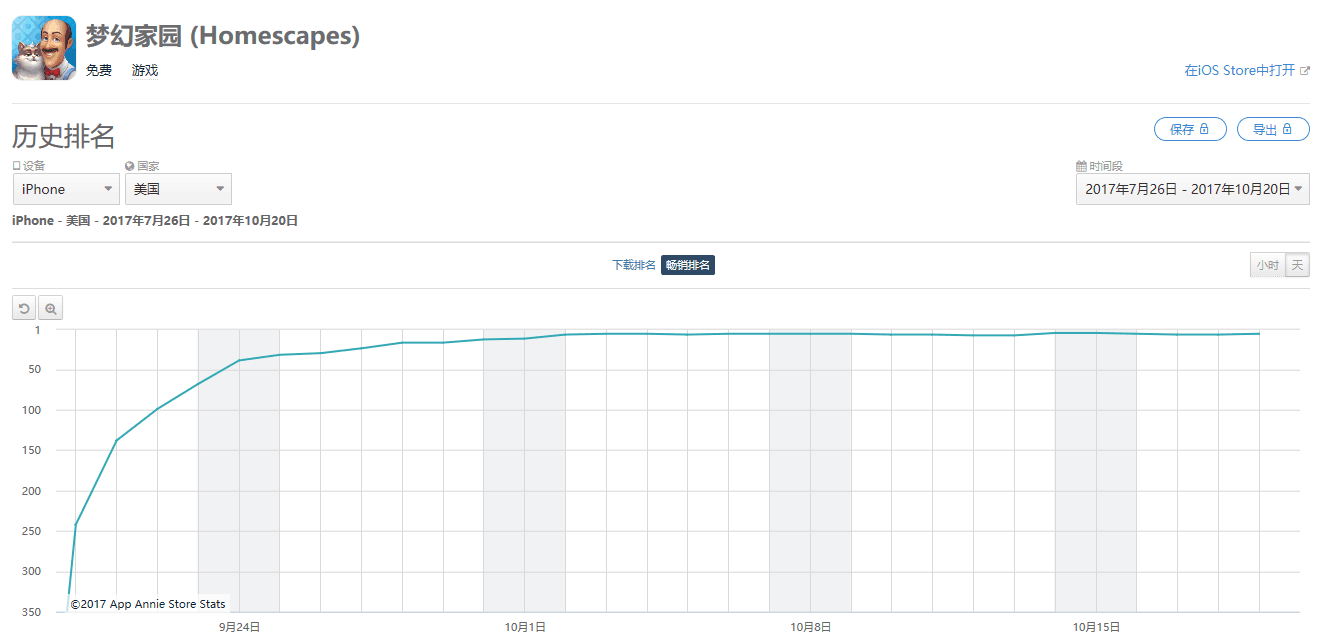Open the iPhone device dropdown
Image resolution: width=1321 pixels, height=642 pixels.
(x=66, y=189)
